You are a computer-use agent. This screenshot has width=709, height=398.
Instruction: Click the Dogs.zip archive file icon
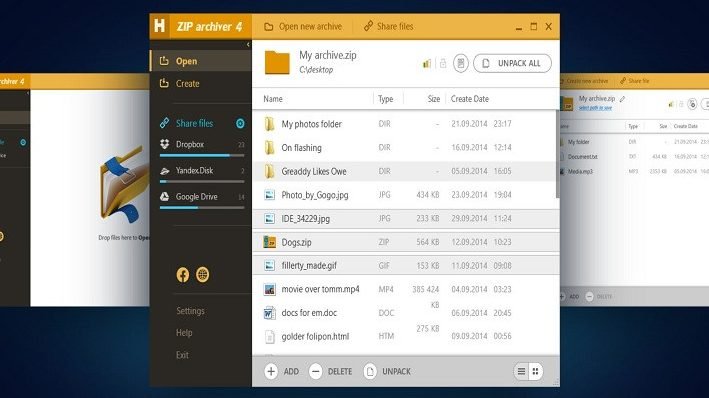click(269, 242)
